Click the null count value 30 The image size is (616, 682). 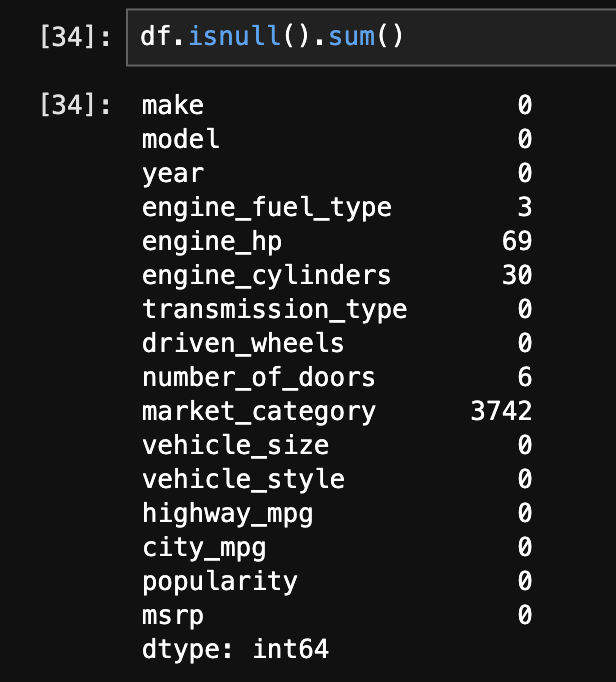point(517,275)
